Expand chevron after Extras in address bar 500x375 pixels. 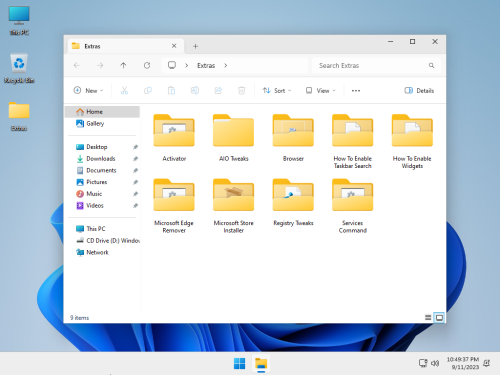226,66
